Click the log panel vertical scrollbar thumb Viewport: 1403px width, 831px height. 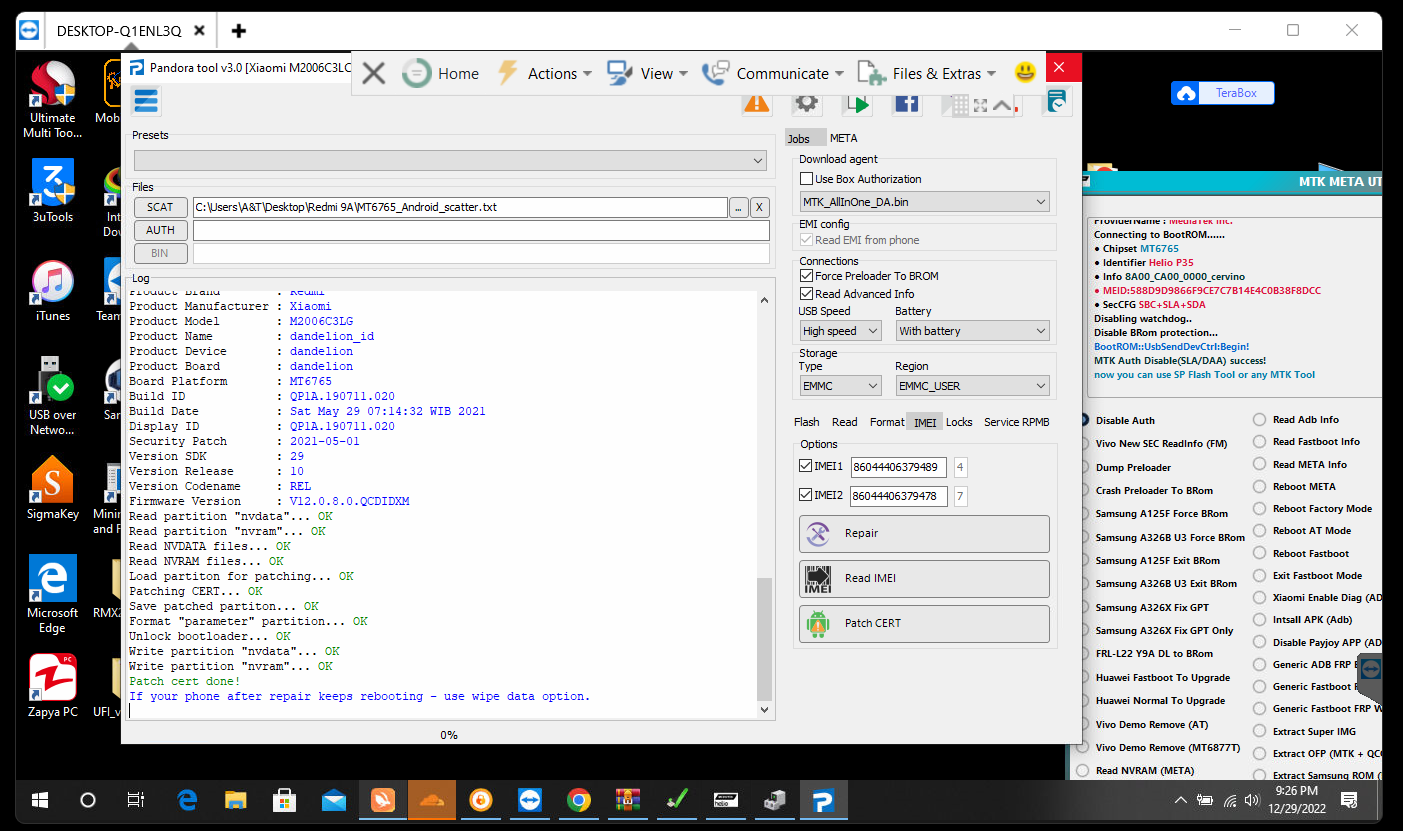coord(765,640)
